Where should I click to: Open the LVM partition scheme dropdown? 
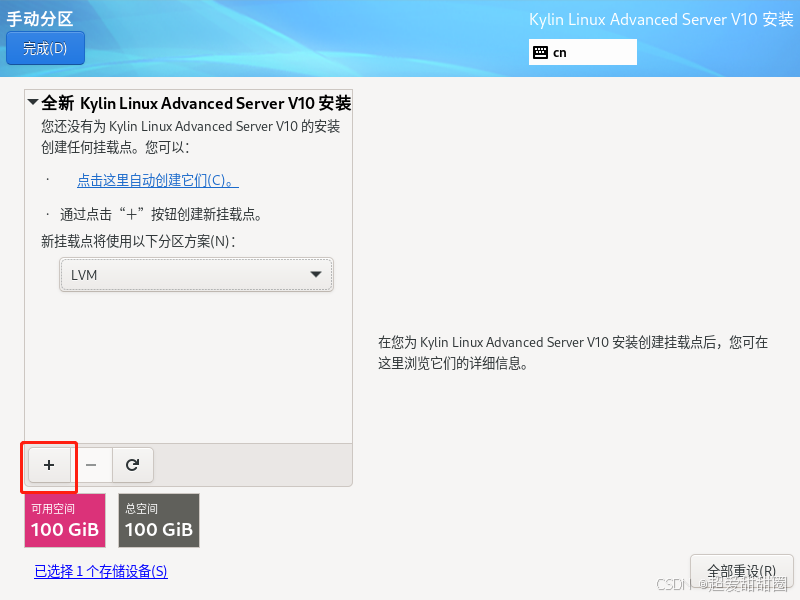pos(196,275)
